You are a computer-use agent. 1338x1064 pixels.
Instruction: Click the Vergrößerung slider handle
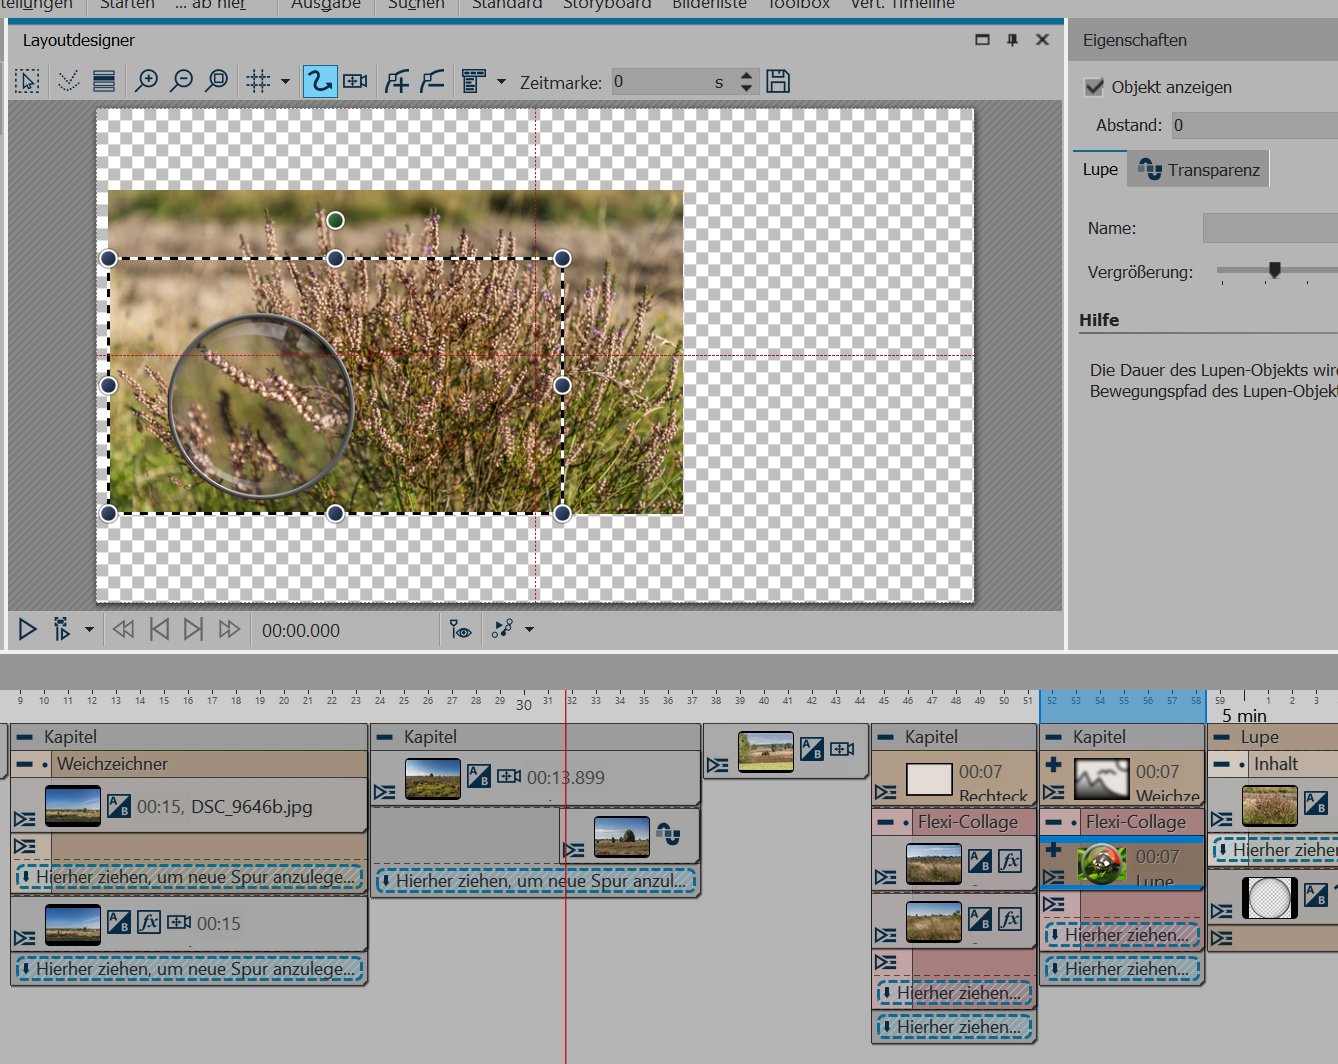coord(1274,269)
